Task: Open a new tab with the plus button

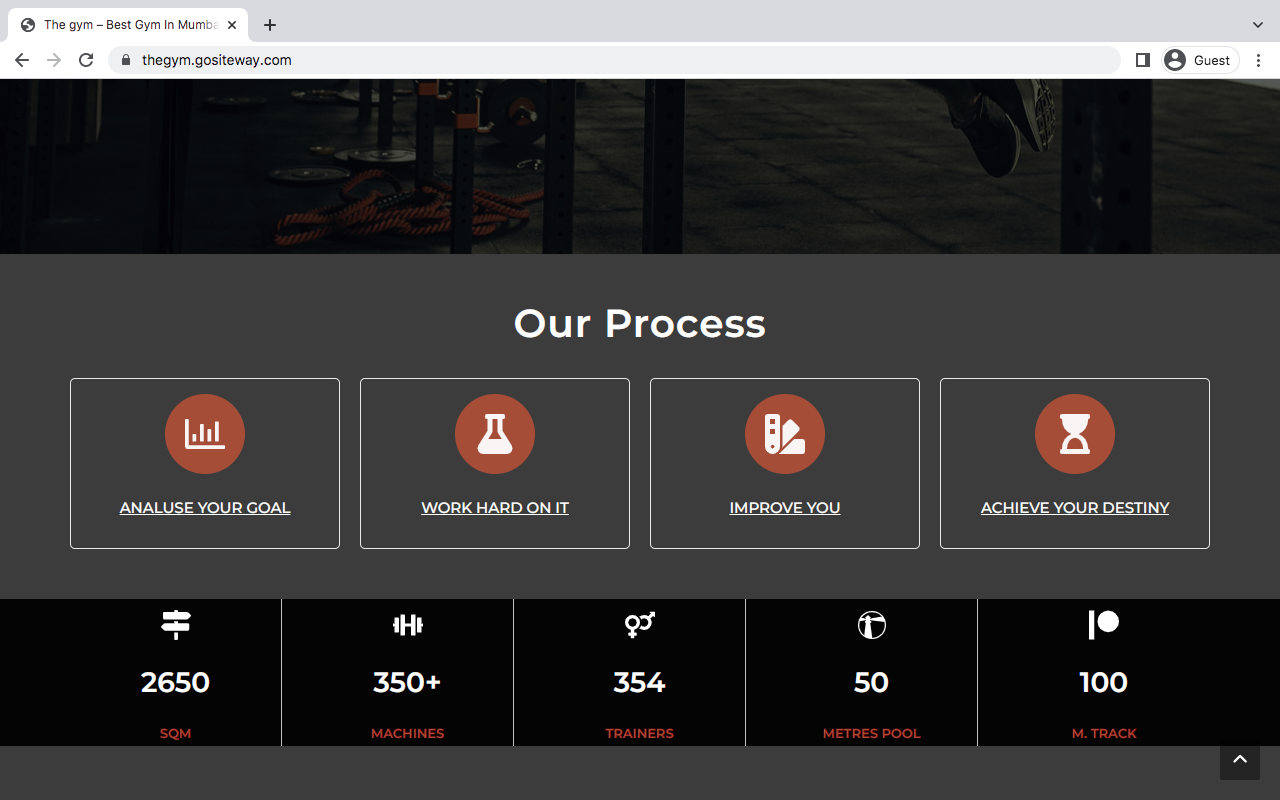Action: click(270, 25)
